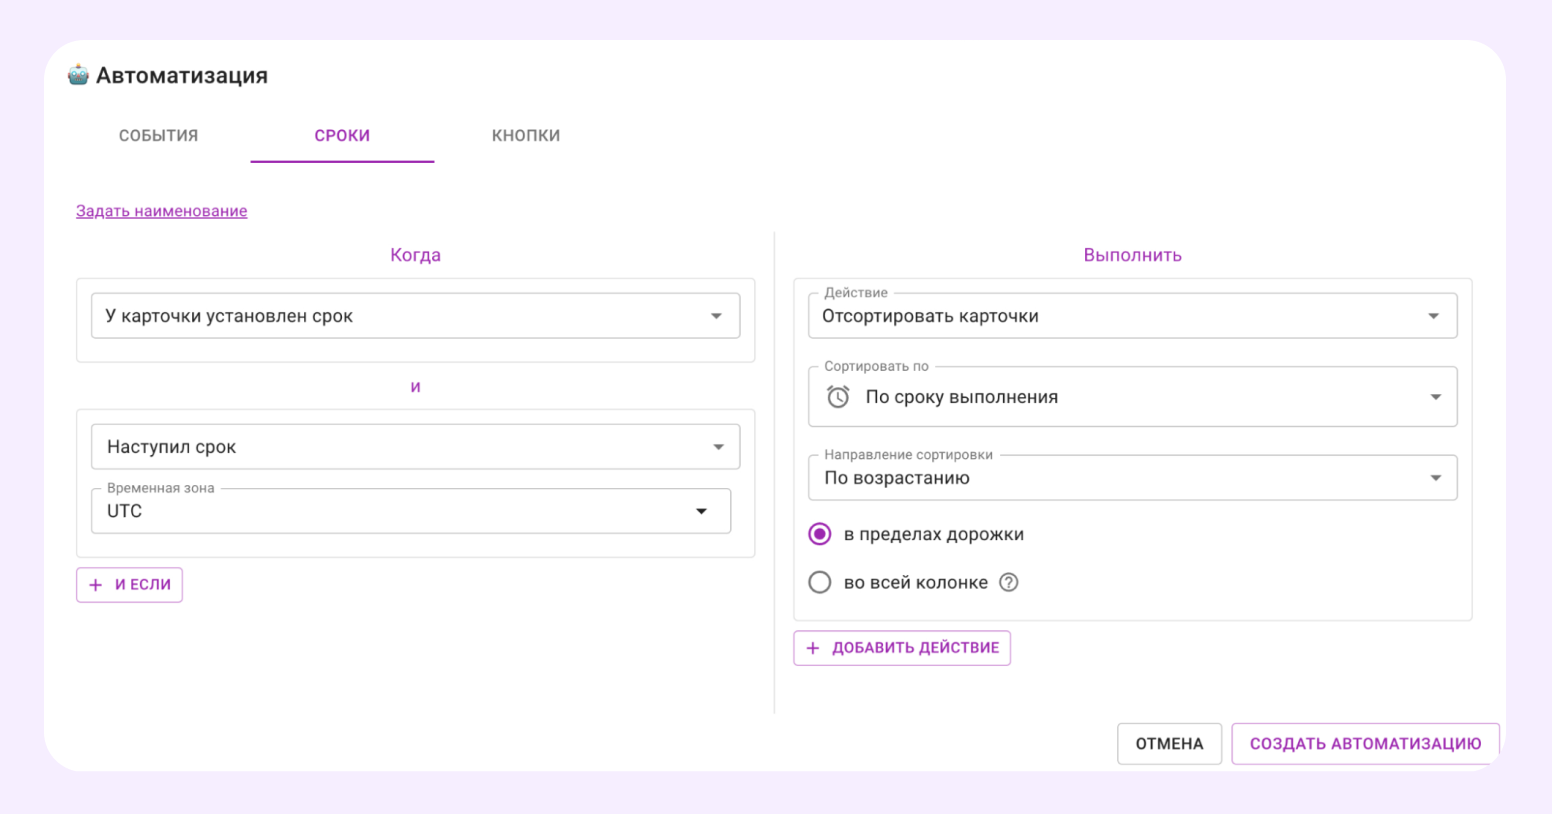Click the ОТМЕНА button
Viewport: 1552px width, 814px height.
1169,744
